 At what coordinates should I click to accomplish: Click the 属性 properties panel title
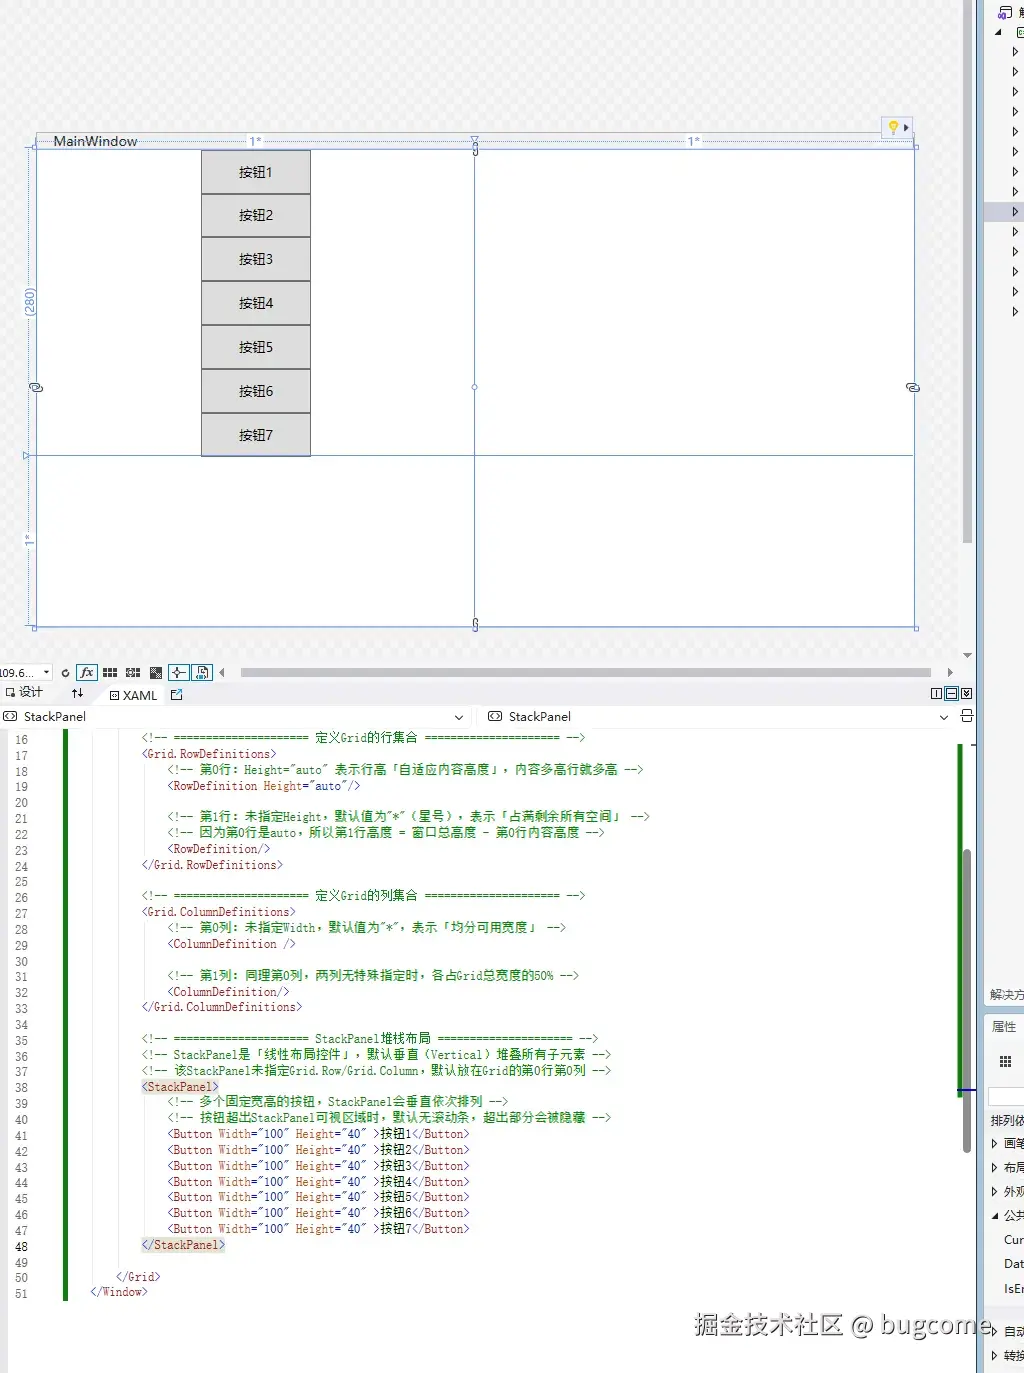1004,1026
